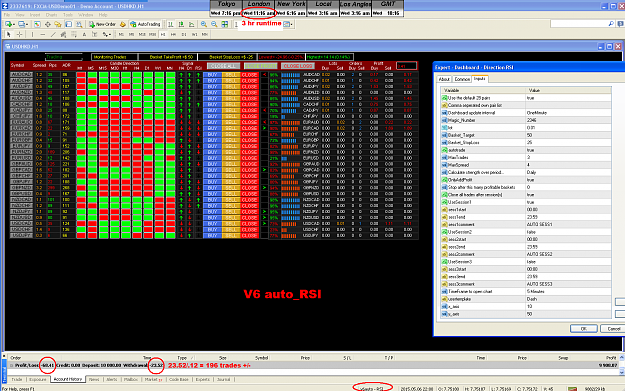
Task: Open the arrows objects dropdown
Action: point(106,35)
